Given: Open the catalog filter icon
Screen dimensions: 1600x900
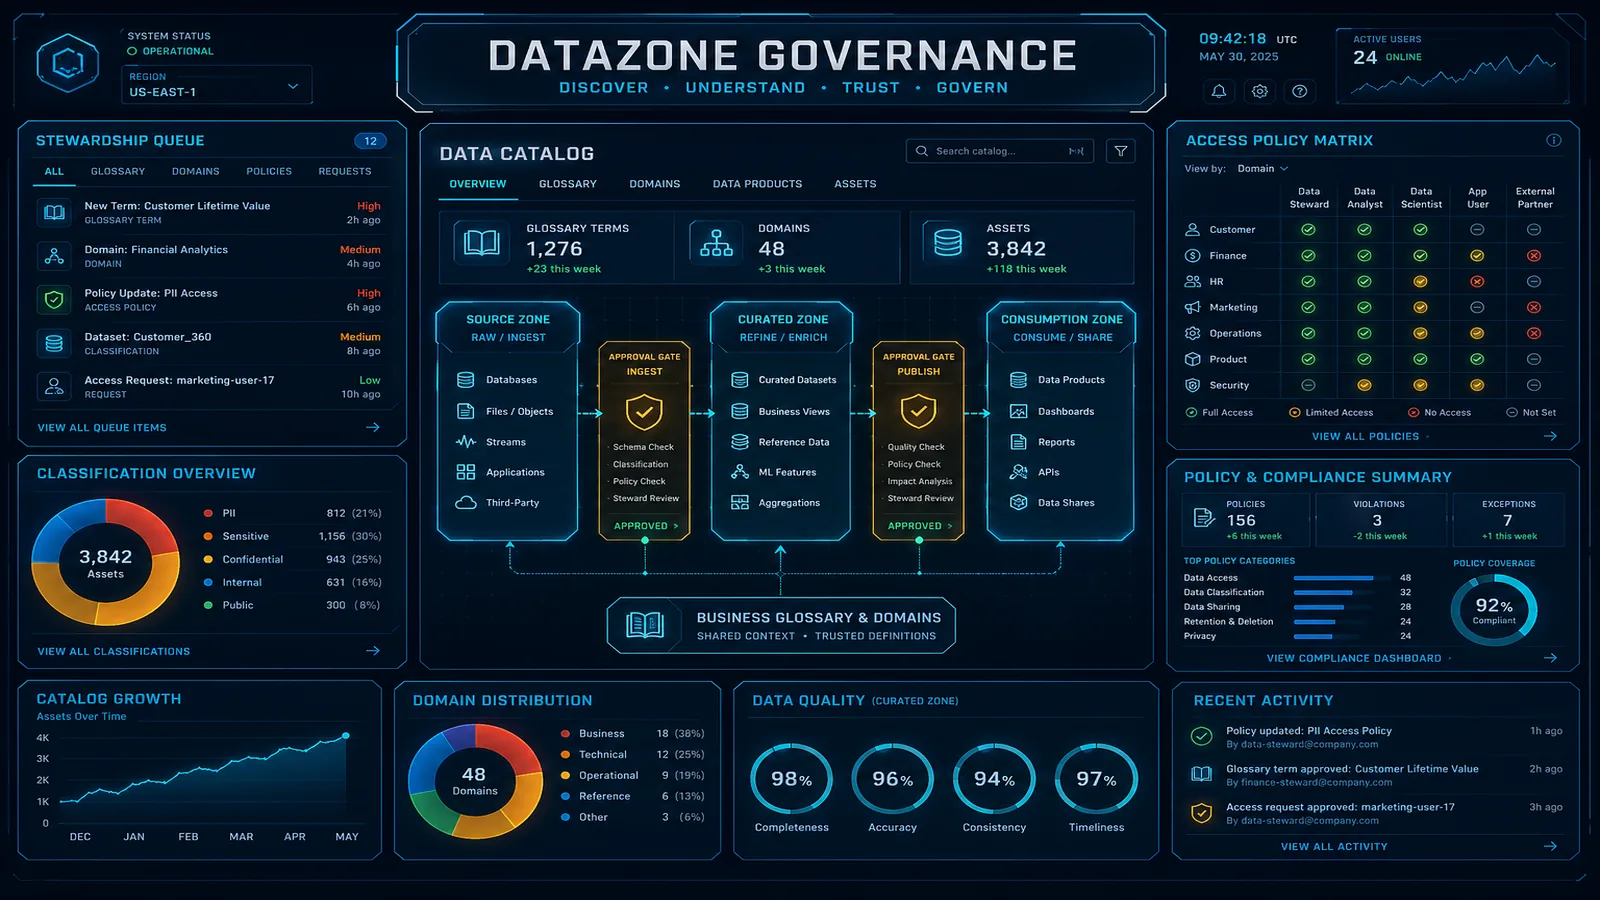Looking at the screenshot, I should click(x=1119, y=151).
